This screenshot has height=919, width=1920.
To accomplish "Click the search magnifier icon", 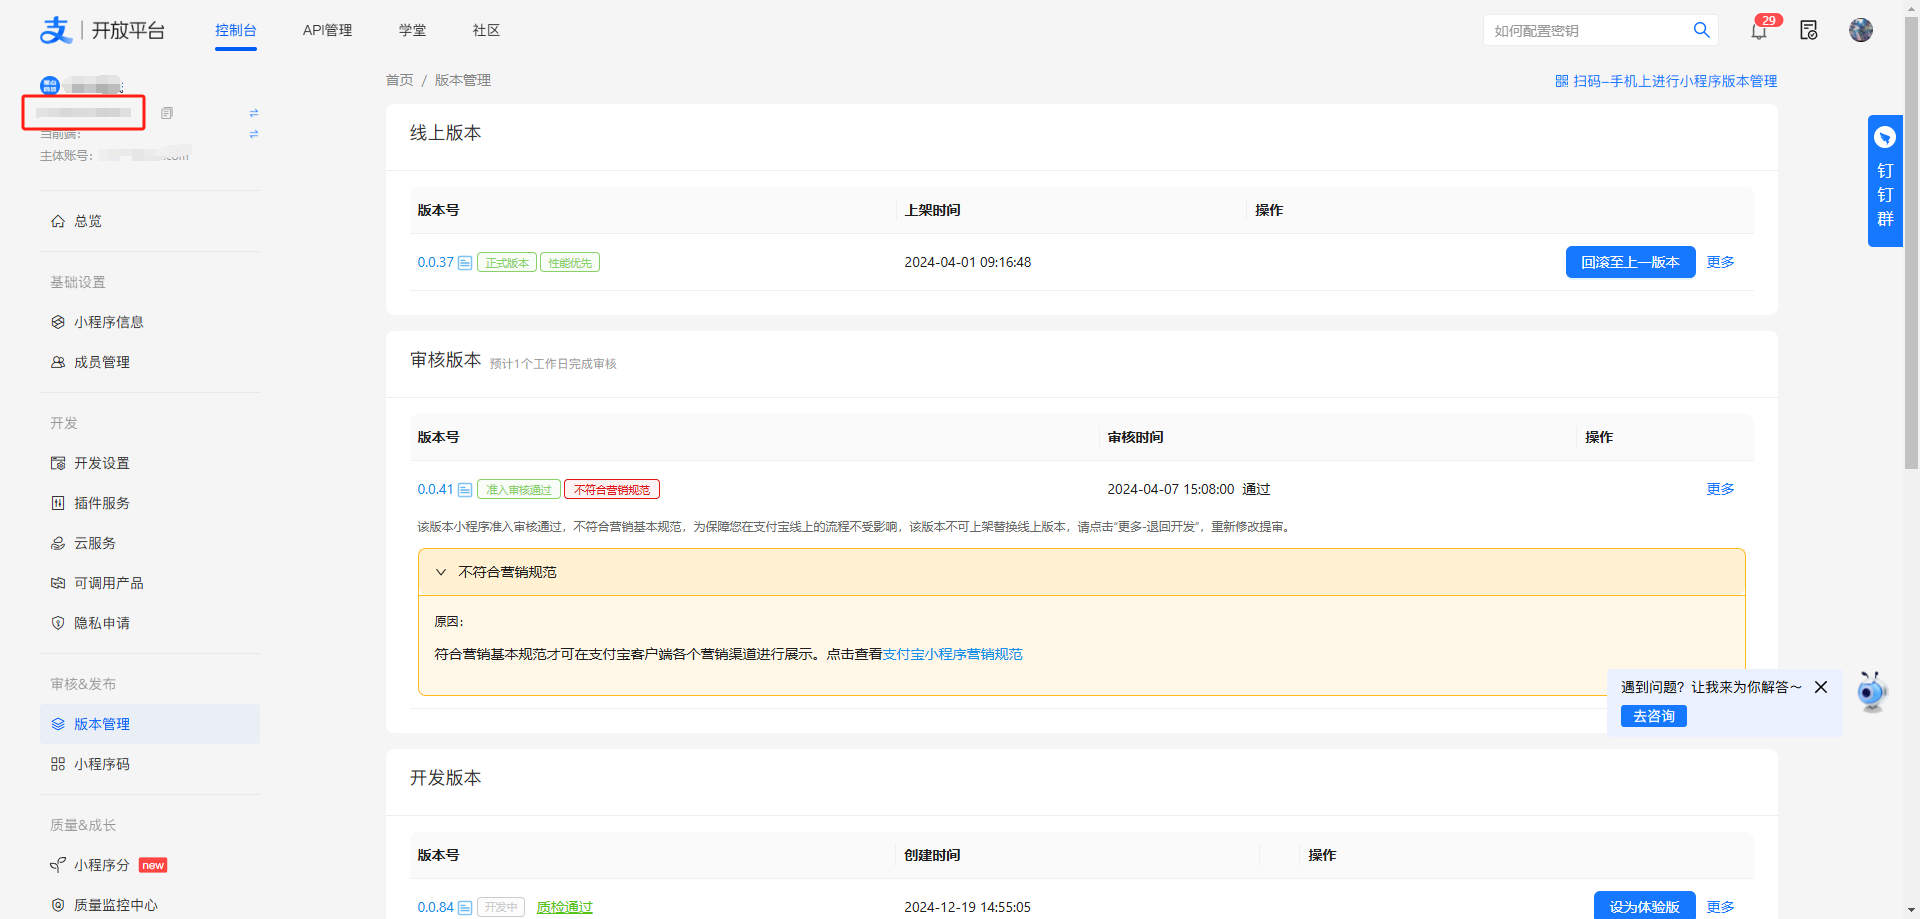I will click(x=1701, y=30).
